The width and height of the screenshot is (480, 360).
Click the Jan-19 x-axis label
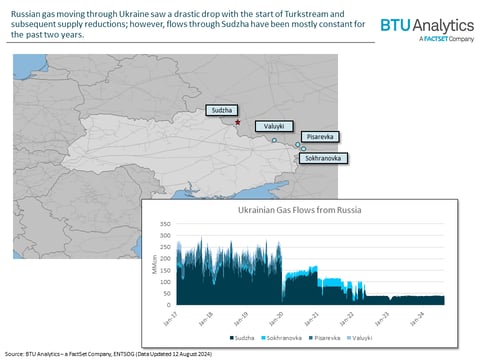tap(241, 319)
